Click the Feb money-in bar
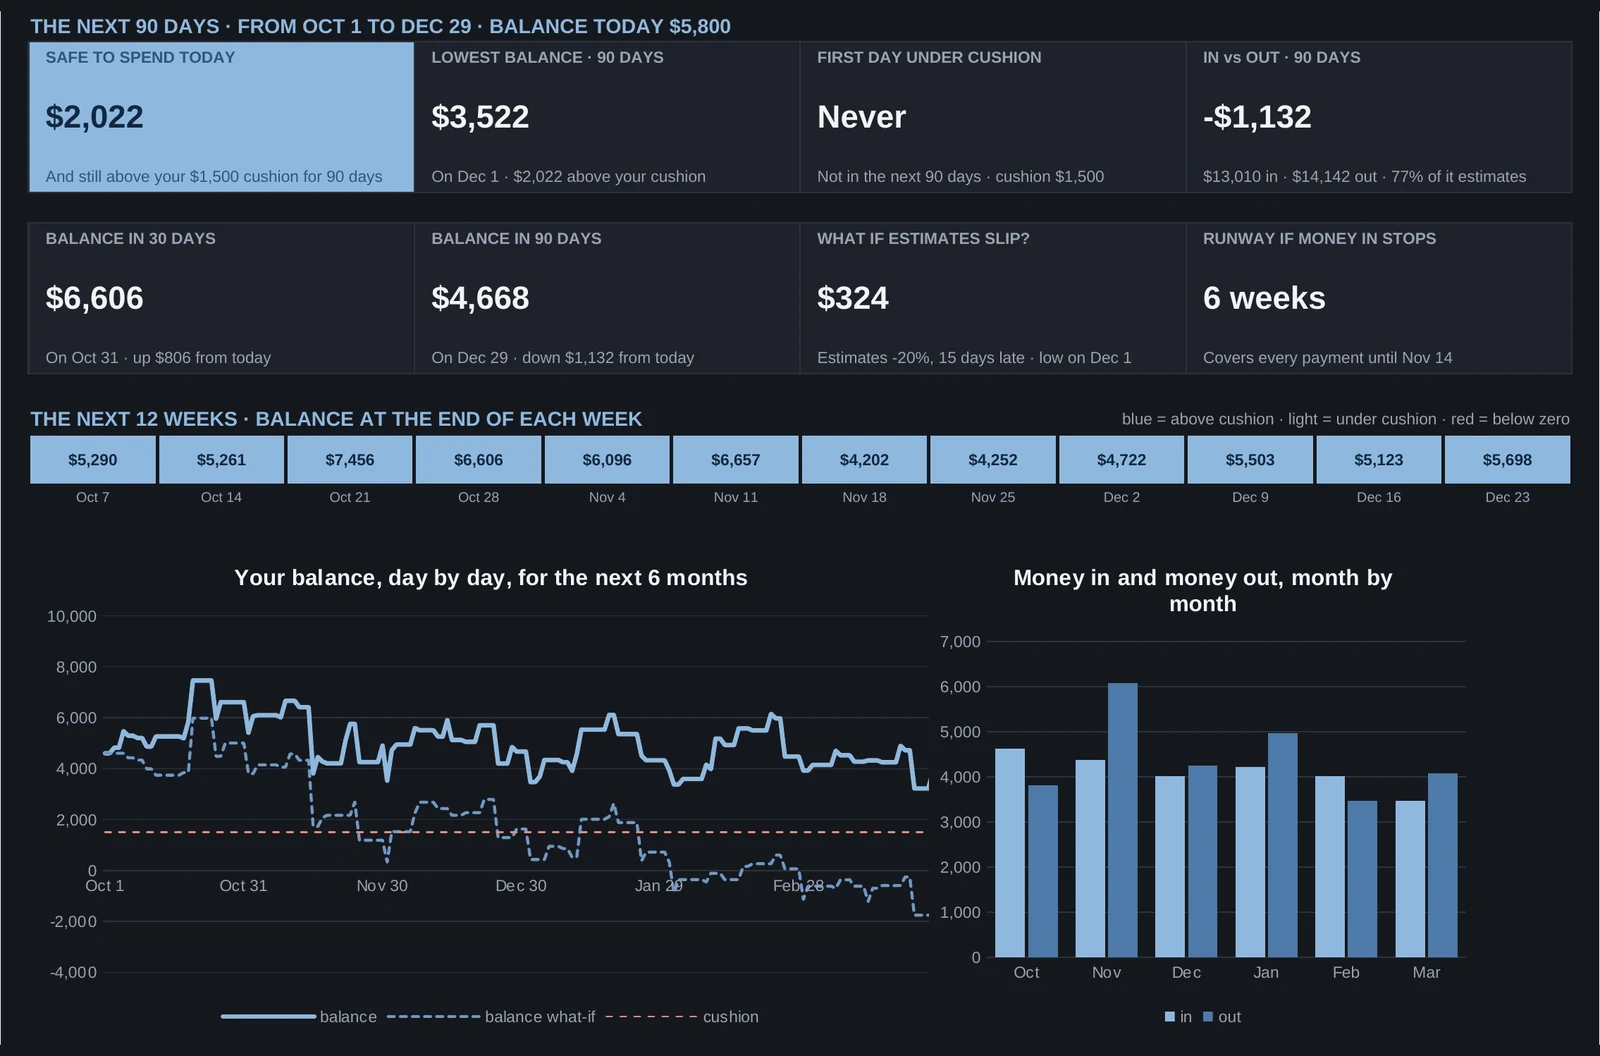 pyautogui.click(x=1330, y=867)
